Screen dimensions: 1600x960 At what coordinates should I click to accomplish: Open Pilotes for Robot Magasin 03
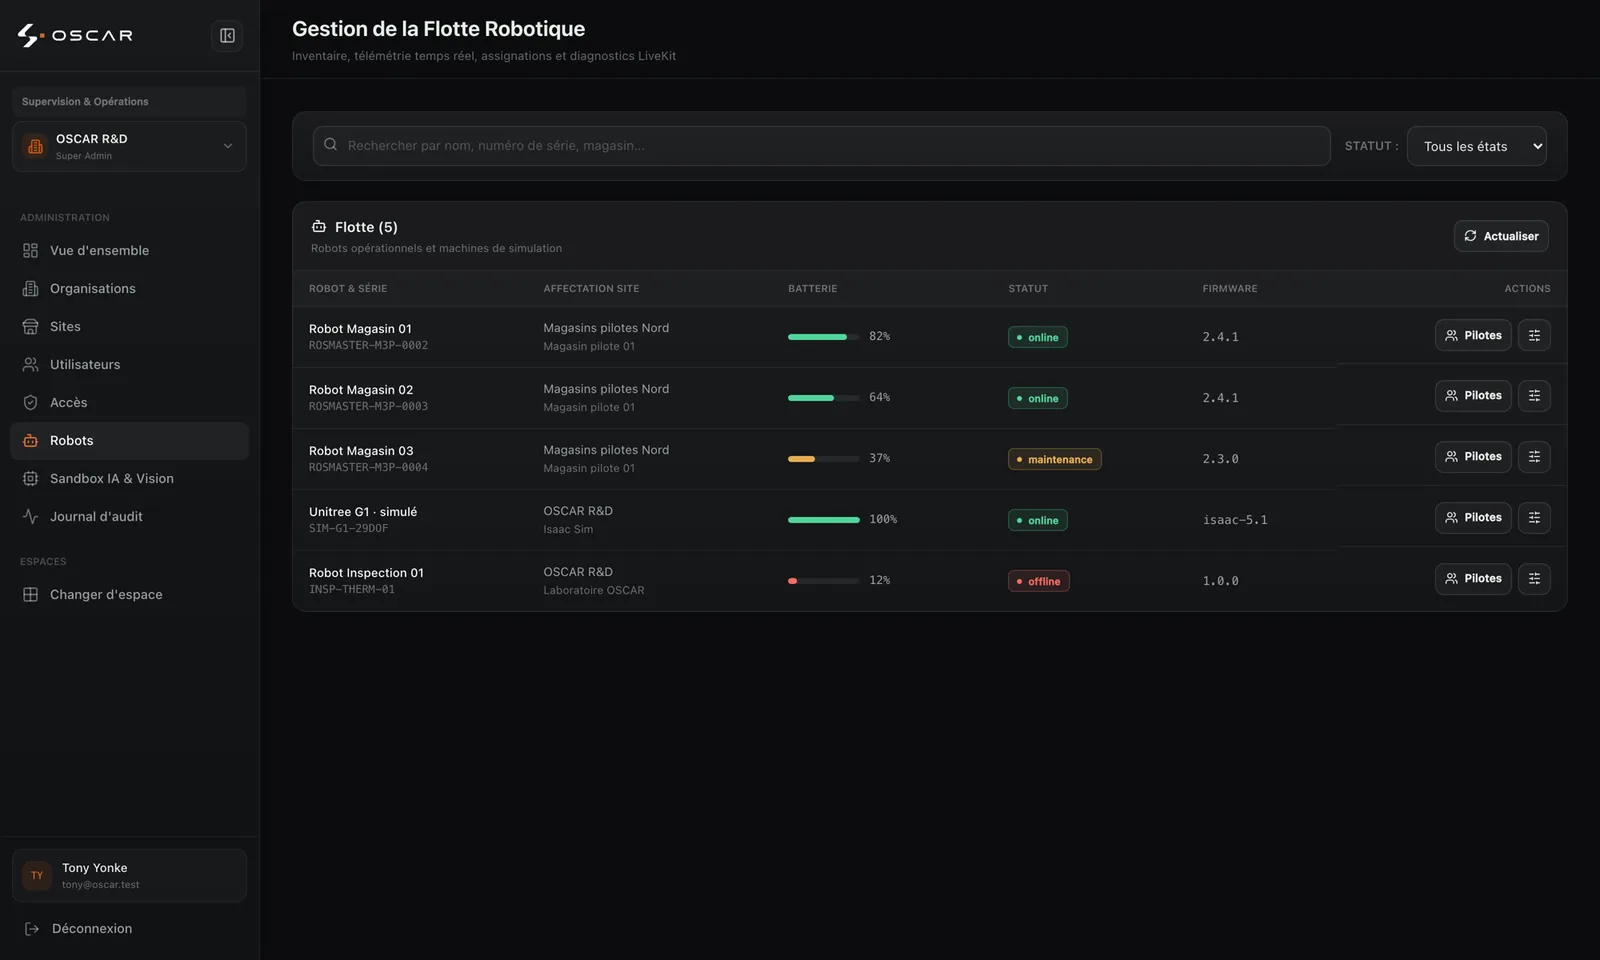(x=1473, y=457)
